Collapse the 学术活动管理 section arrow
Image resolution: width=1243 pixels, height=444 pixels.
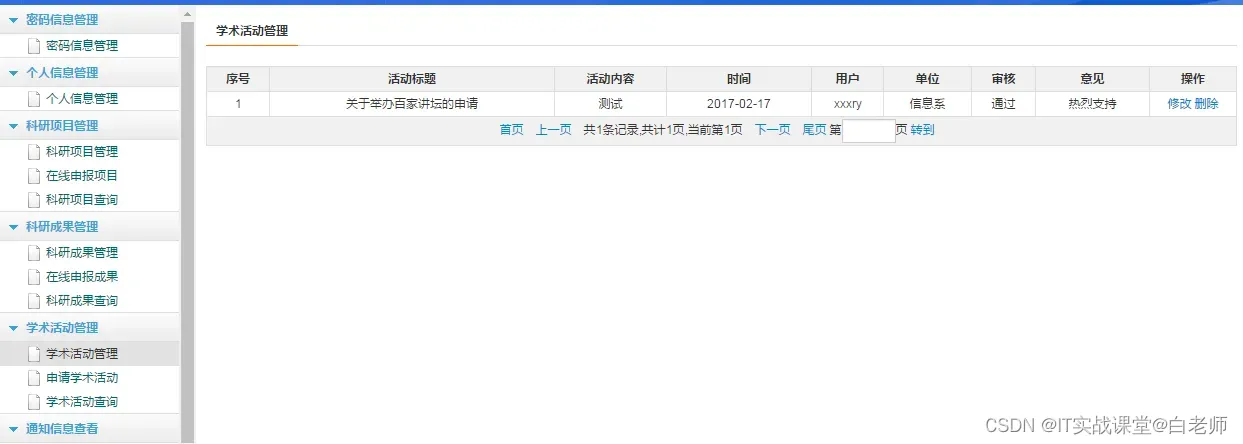coord(14,328)
